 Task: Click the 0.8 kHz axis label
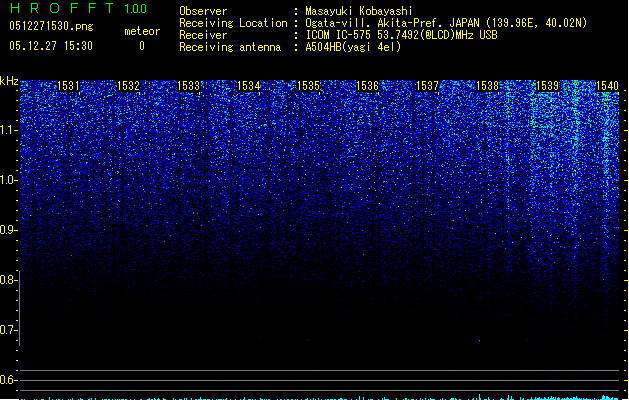[x=9, y=280]
